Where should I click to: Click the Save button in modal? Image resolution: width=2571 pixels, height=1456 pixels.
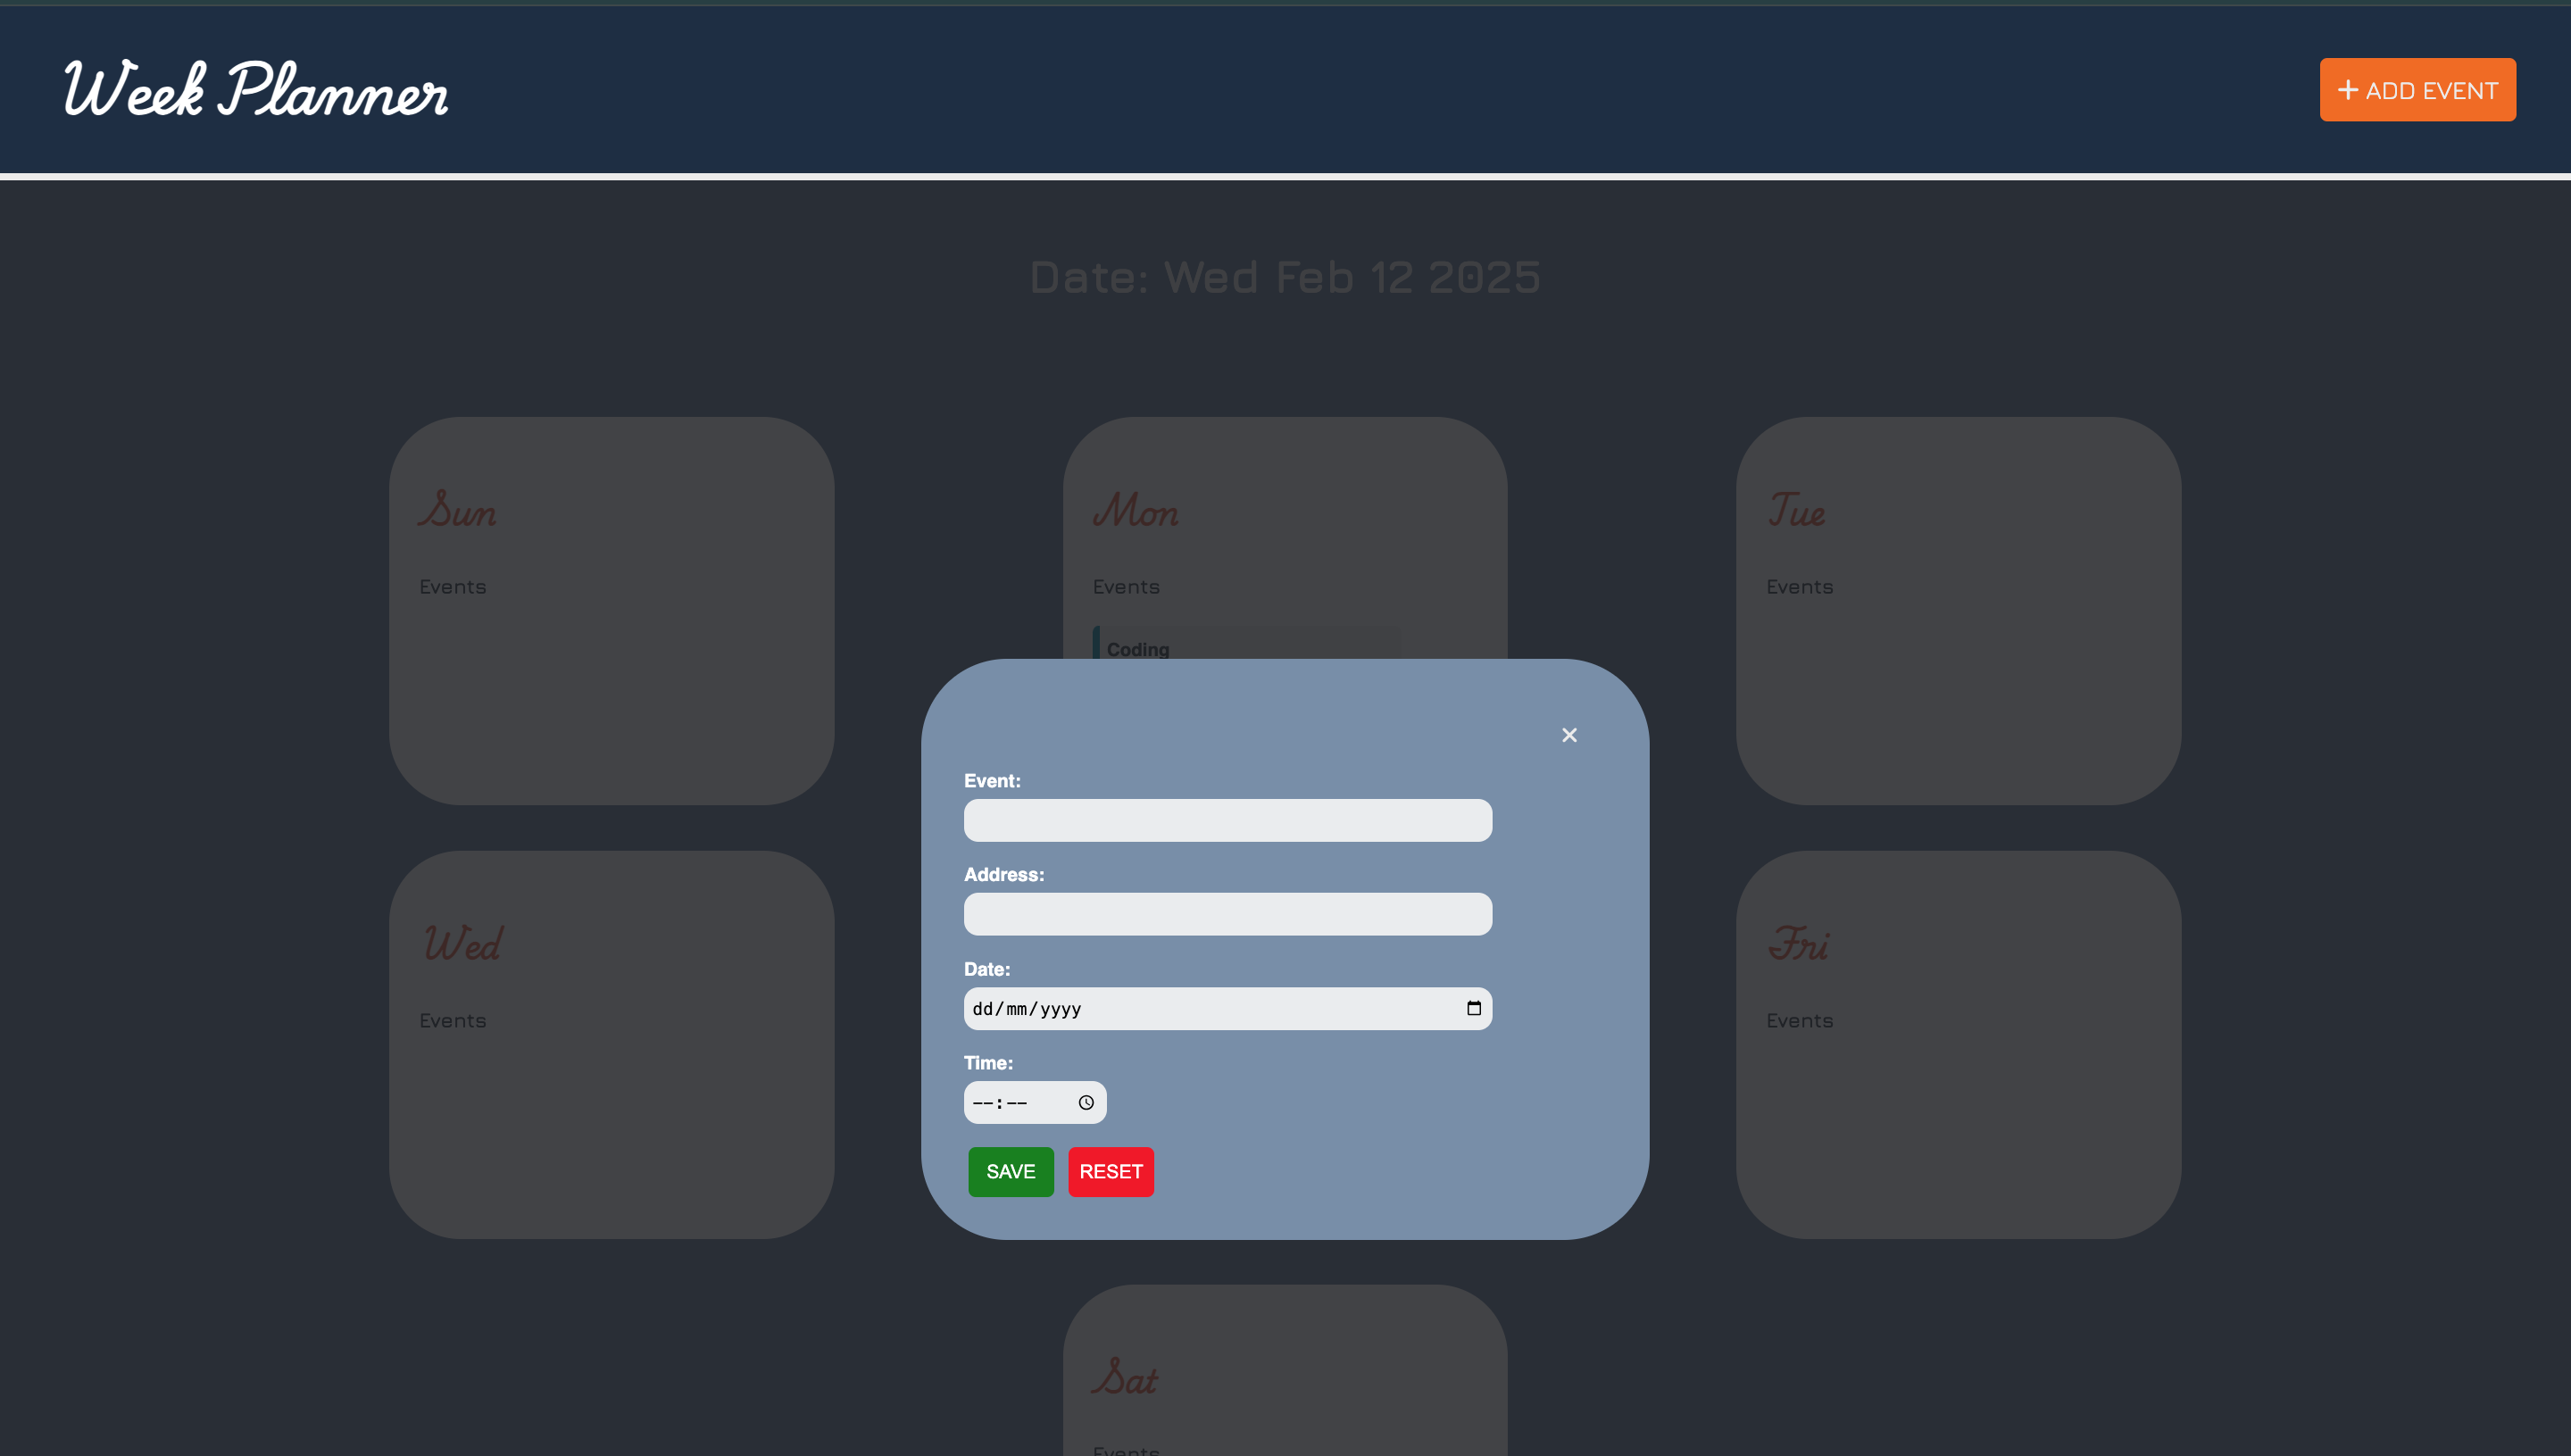click(1010, 1172)
